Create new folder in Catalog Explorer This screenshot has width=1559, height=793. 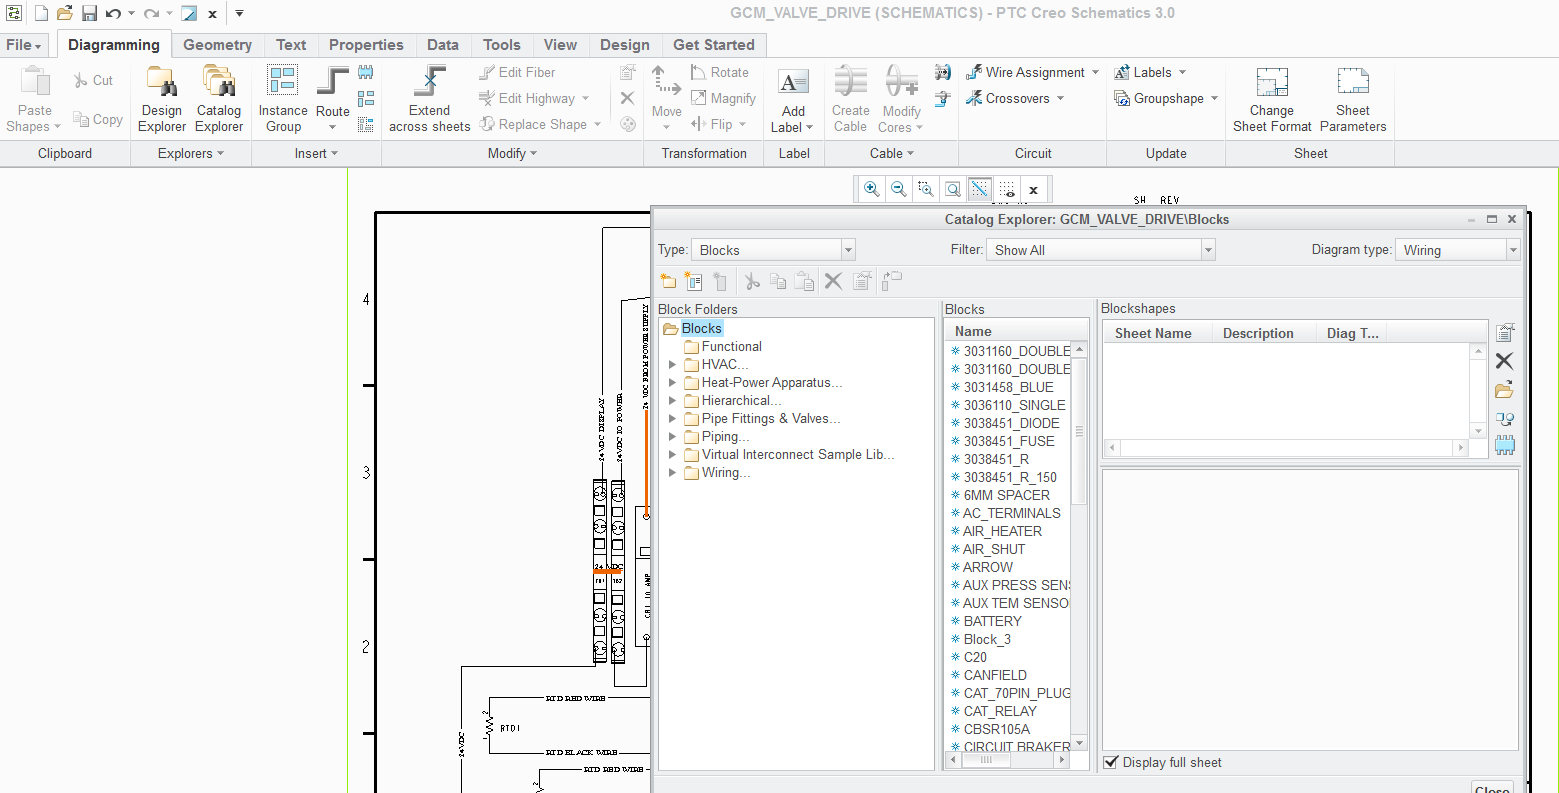click(x=668, y=281)
